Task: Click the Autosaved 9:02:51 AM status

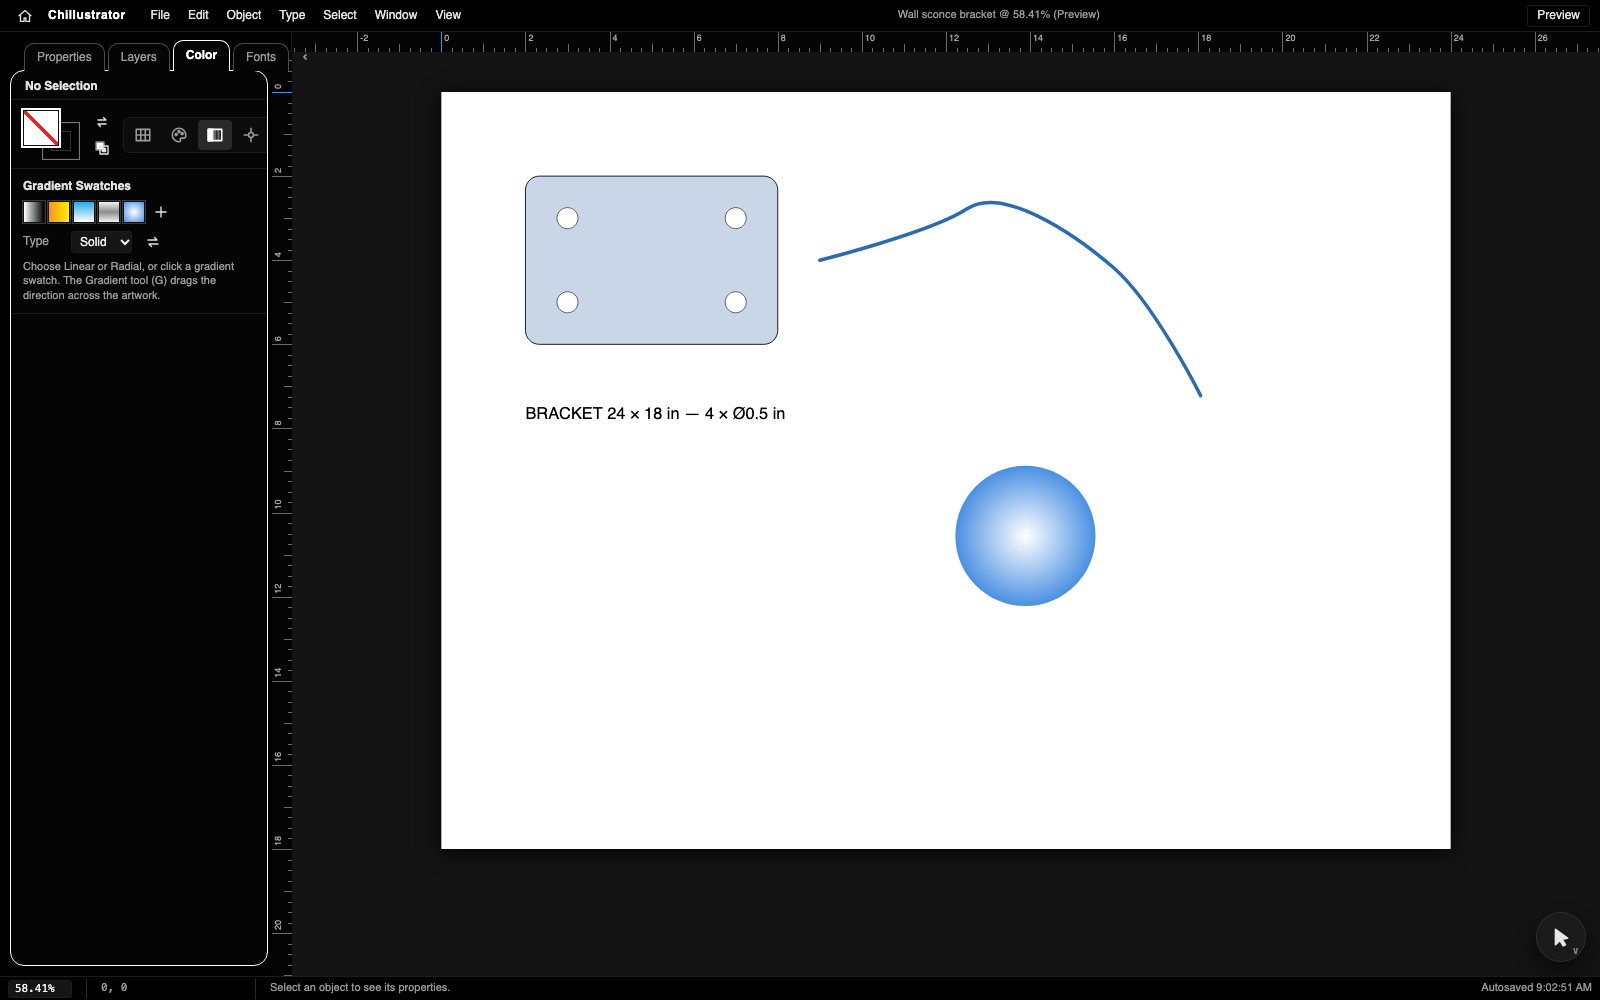Action: pyautogui.click(x=1536, y=988)
